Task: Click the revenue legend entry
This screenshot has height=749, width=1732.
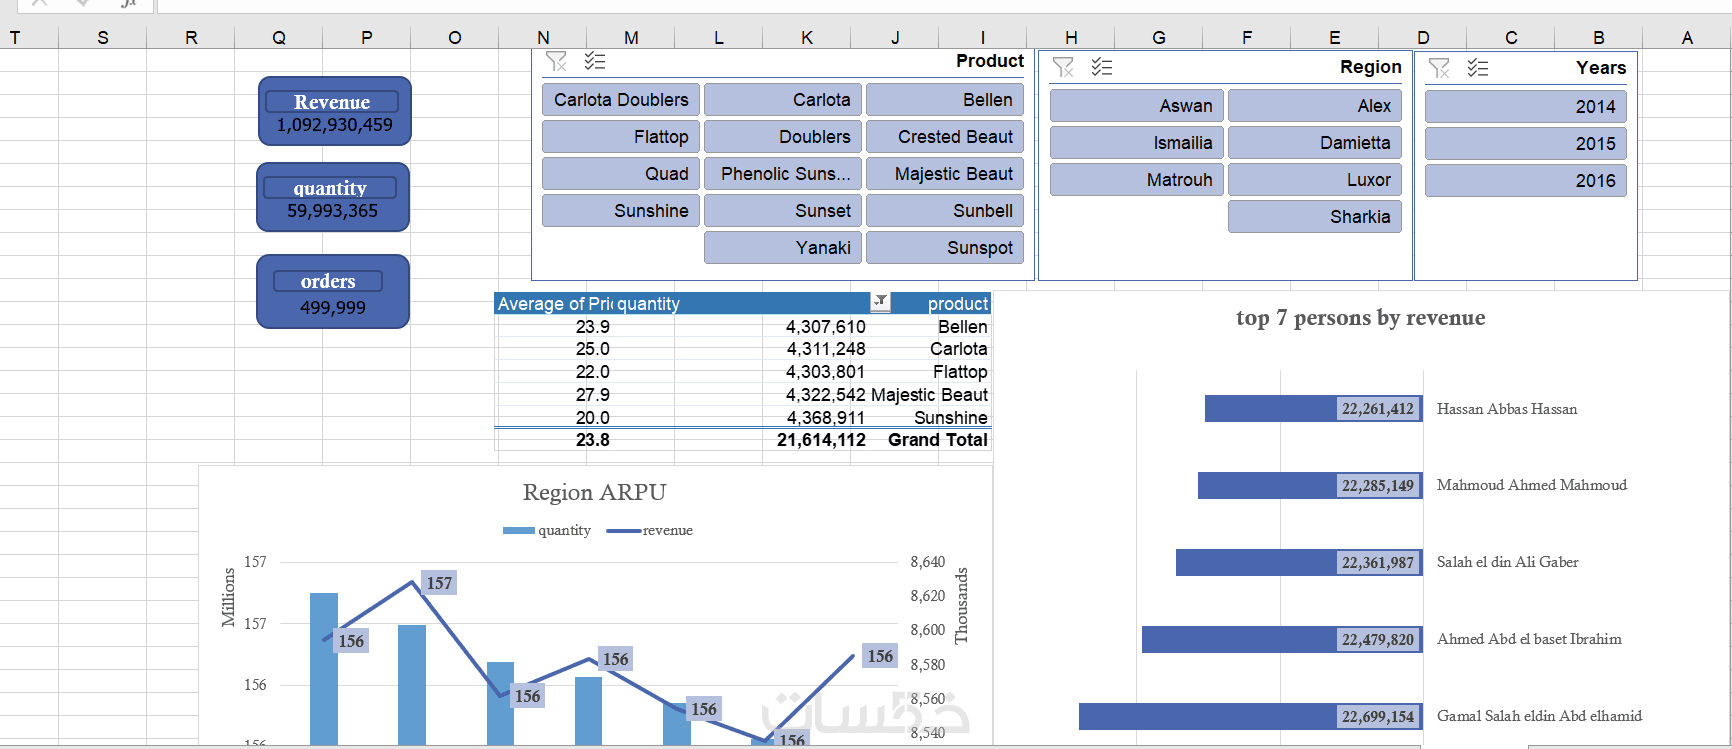Action: coord(650,530)
